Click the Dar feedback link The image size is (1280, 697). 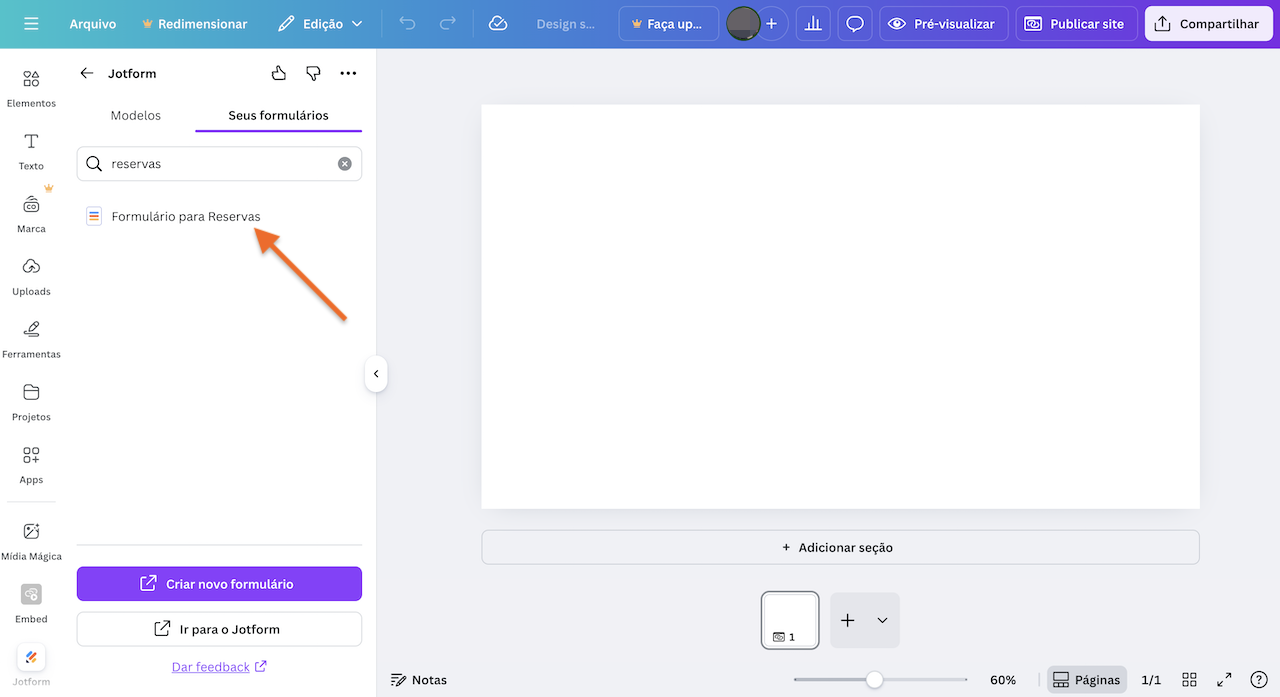pyautogui.click(x=218, y=666)
